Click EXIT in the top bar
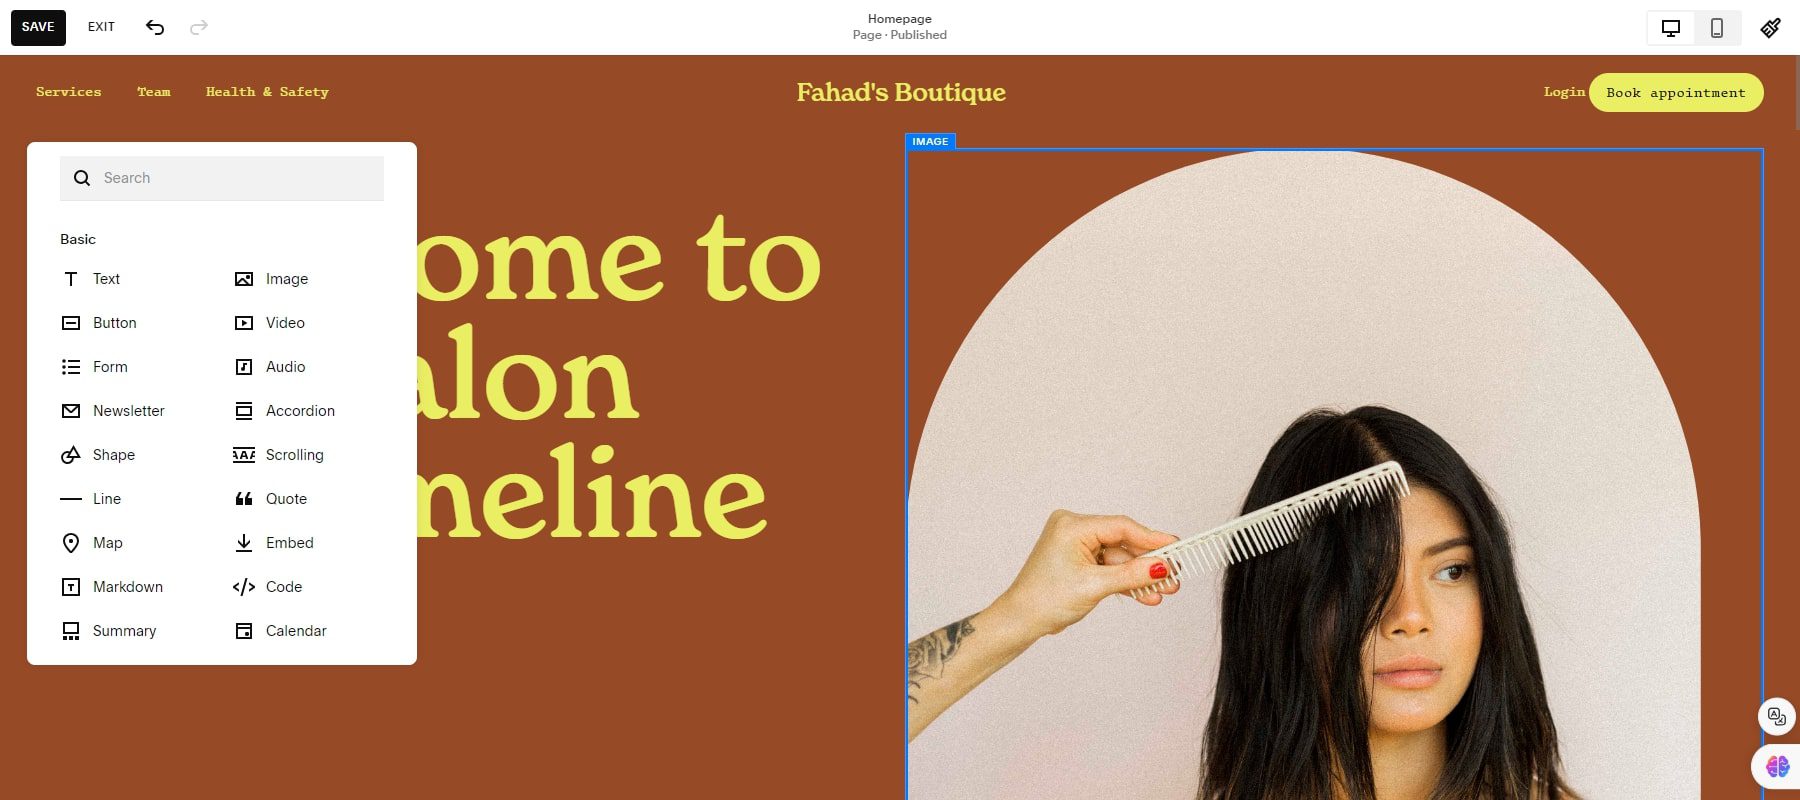 pos(101,27)
